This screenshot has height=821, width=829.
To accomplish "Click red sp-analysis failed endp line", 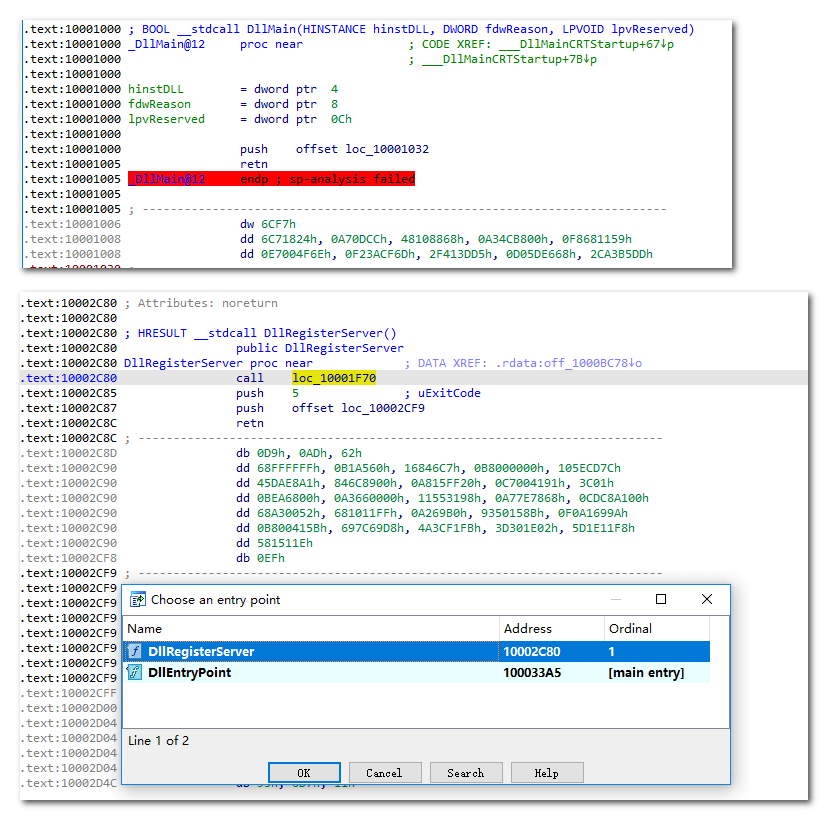I will tap(271, 179).
